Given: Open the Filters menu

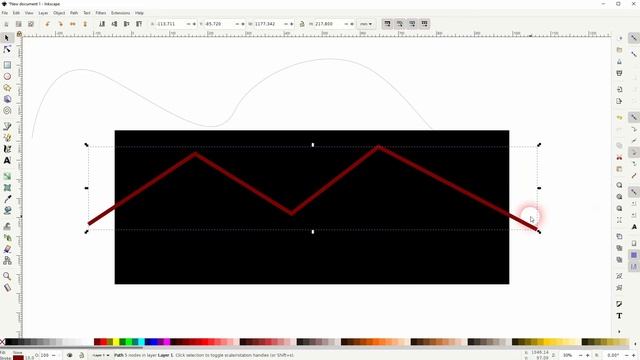Looking at the screenshot, I should pyautogui.click(x=101, y=13).
